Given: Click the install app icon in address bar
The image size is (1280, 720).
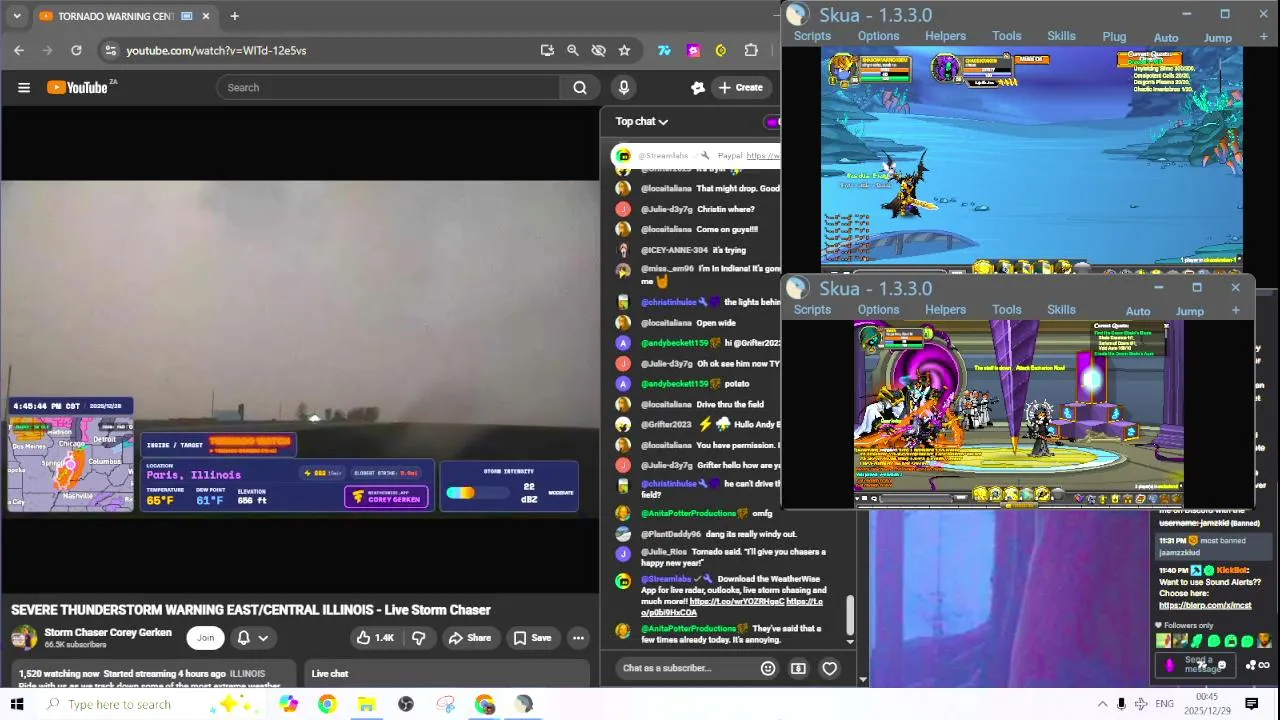Looking at the screenshot, I should pyautogui.click(x=547, y=50).
